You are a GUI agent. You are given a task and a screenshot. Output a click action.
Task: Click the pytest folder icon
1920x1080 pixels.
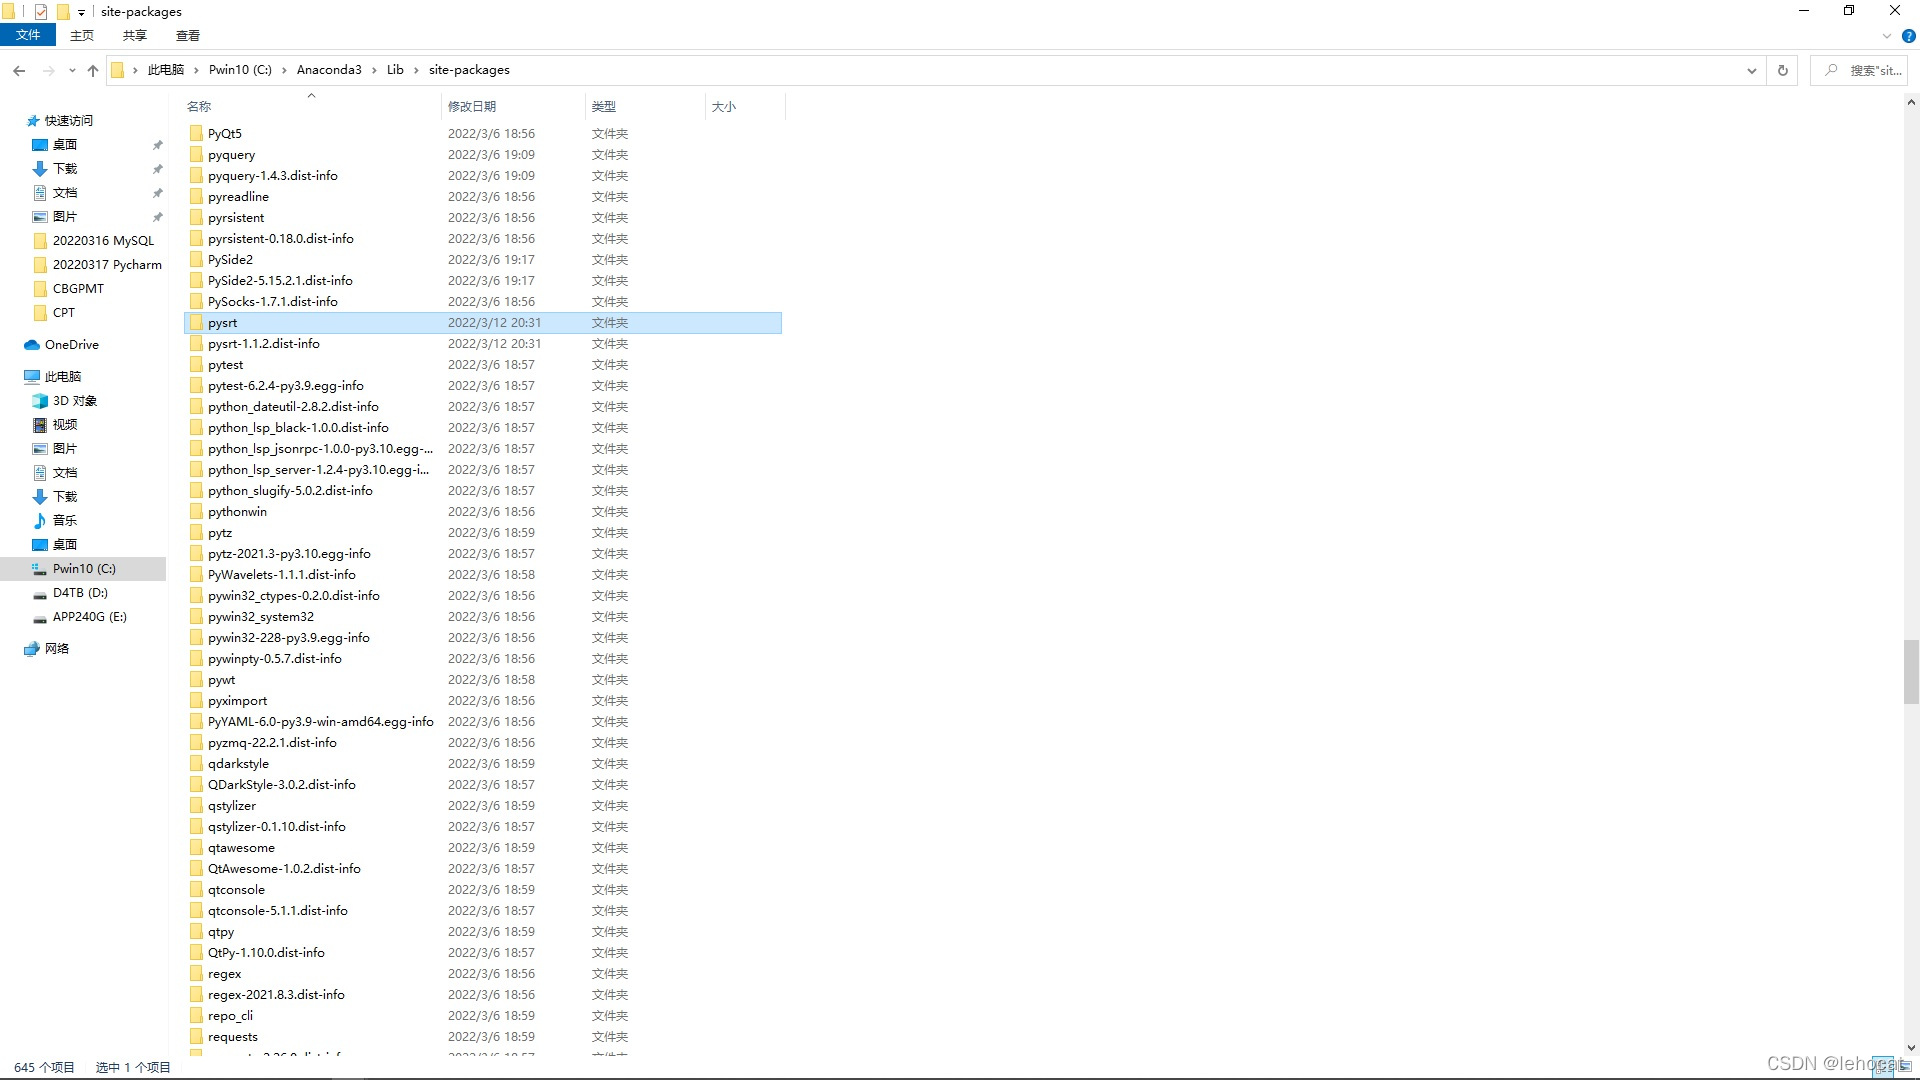pyautogui.click(x=196, y=364)
